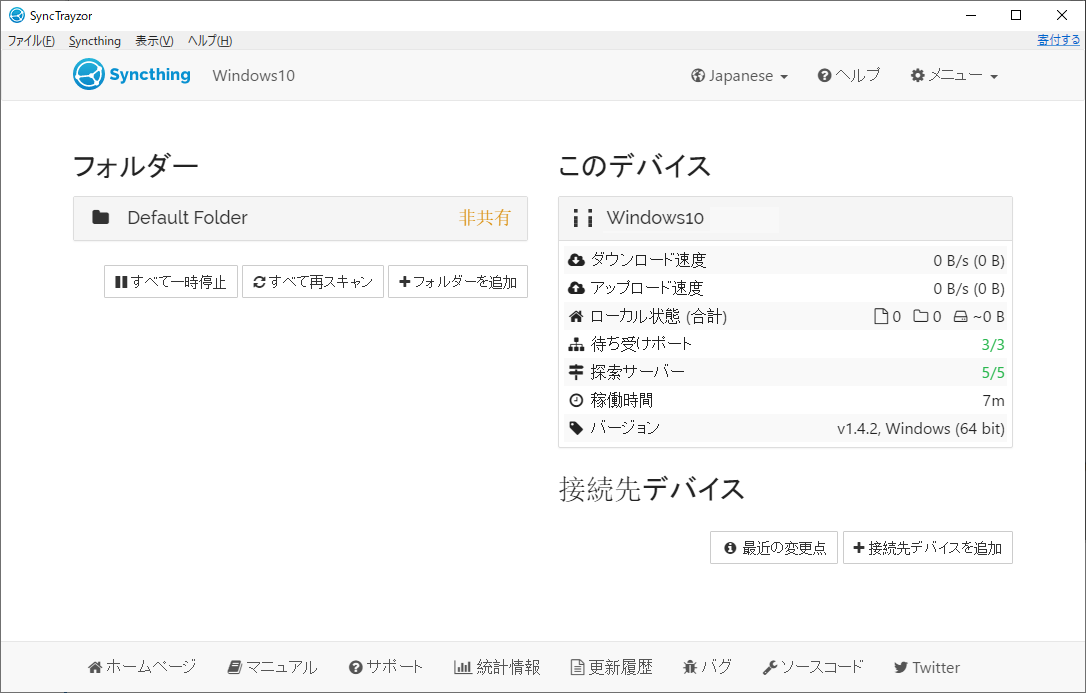
Task: Click the 寄付する donate link
Action: pos(1058,40)
